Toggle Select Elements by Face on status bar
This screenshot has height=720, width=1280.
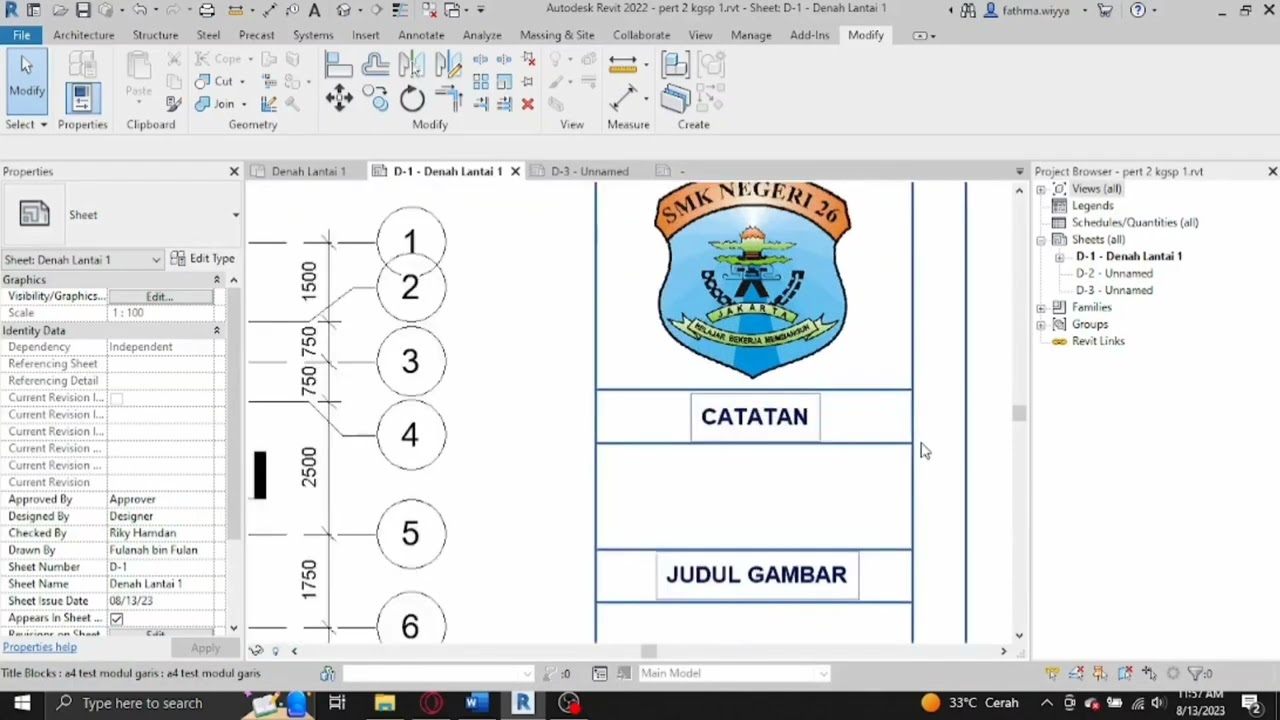click(1125, 674)
